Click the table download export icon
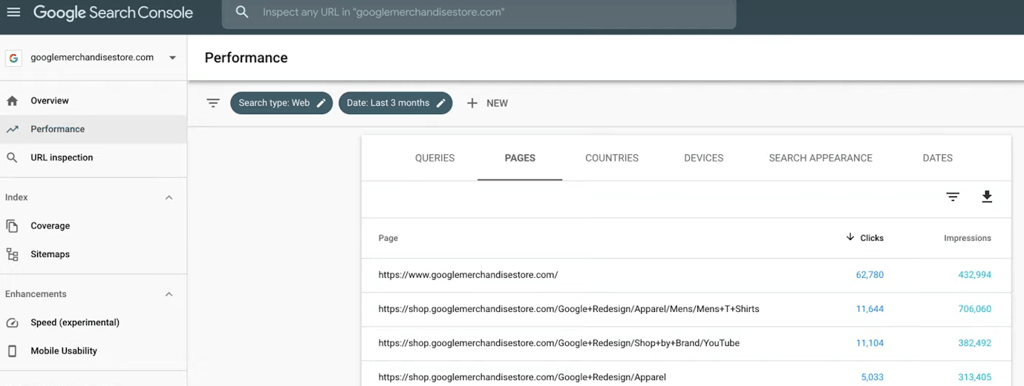Viewport: 1024px width, 386px height. (987, 197)
